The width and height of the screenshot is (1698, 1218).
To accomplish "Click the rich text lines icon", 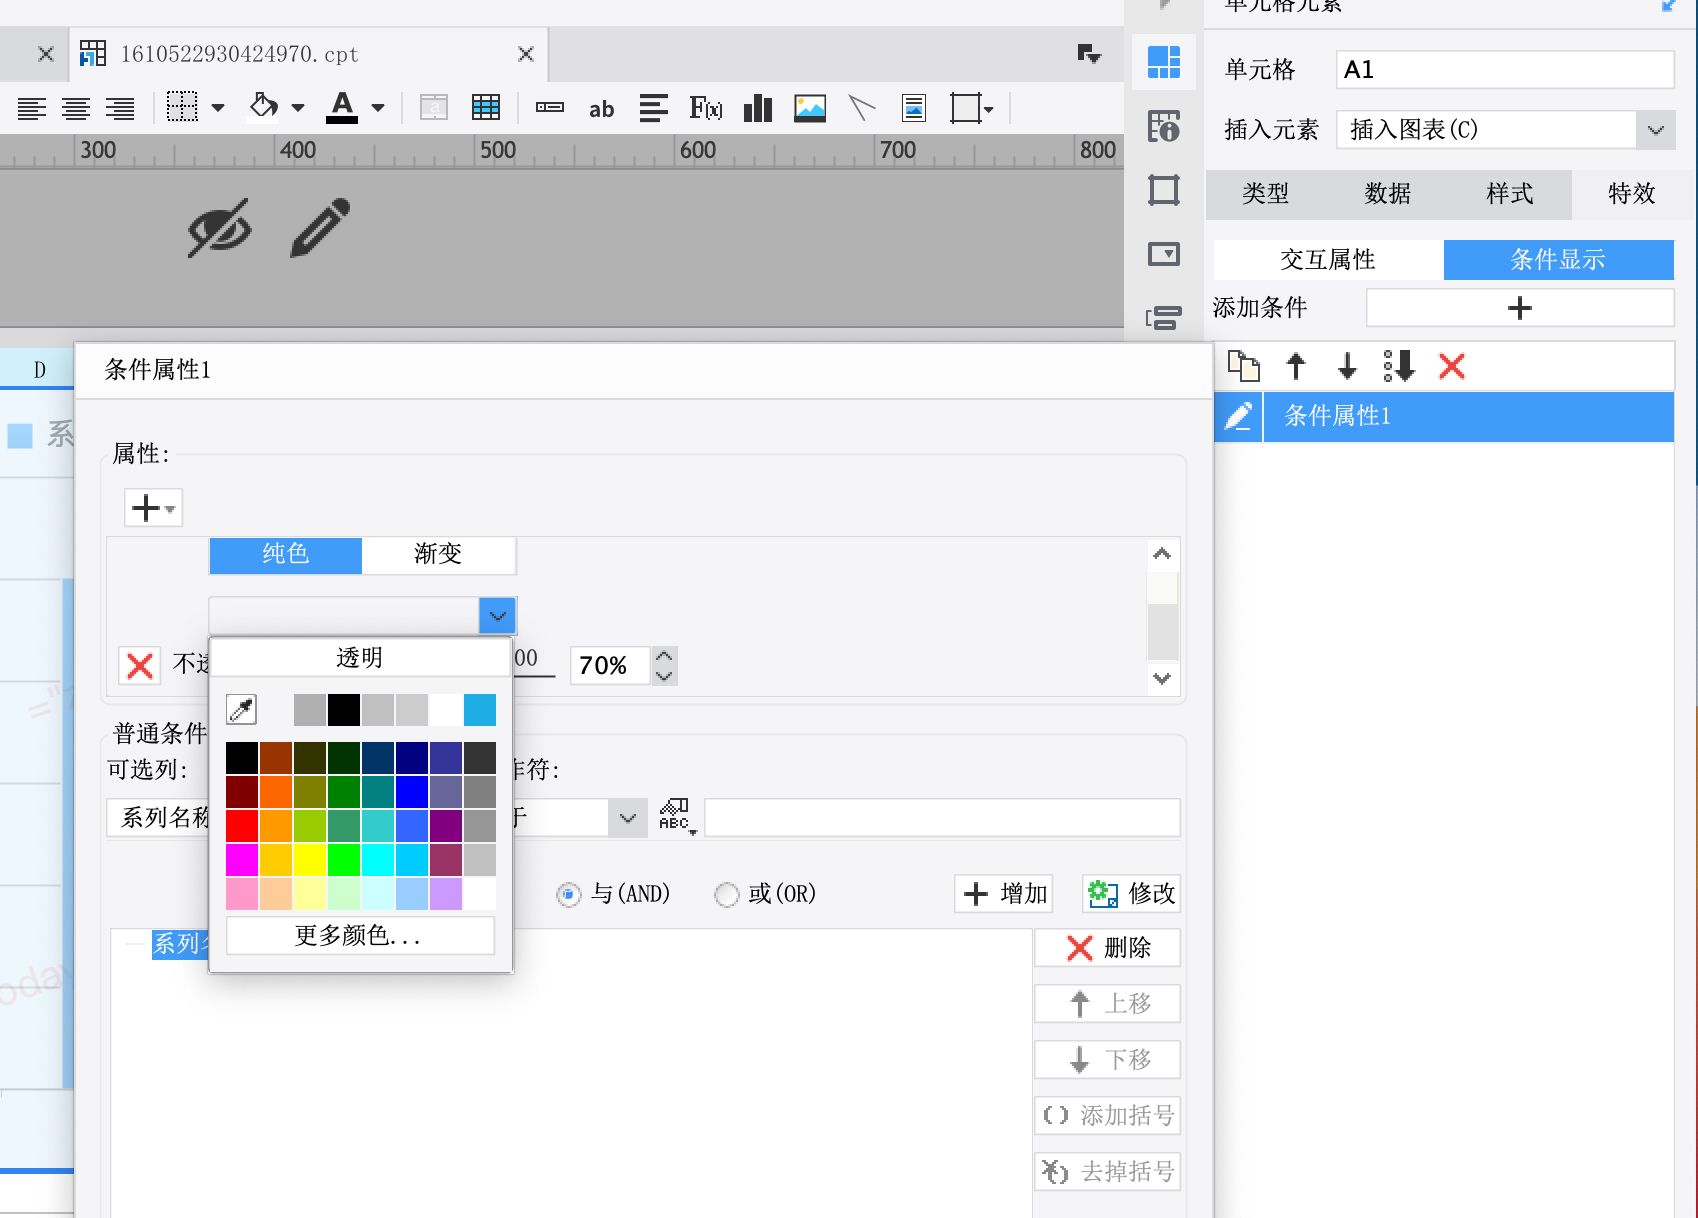I will click(653, 108).
